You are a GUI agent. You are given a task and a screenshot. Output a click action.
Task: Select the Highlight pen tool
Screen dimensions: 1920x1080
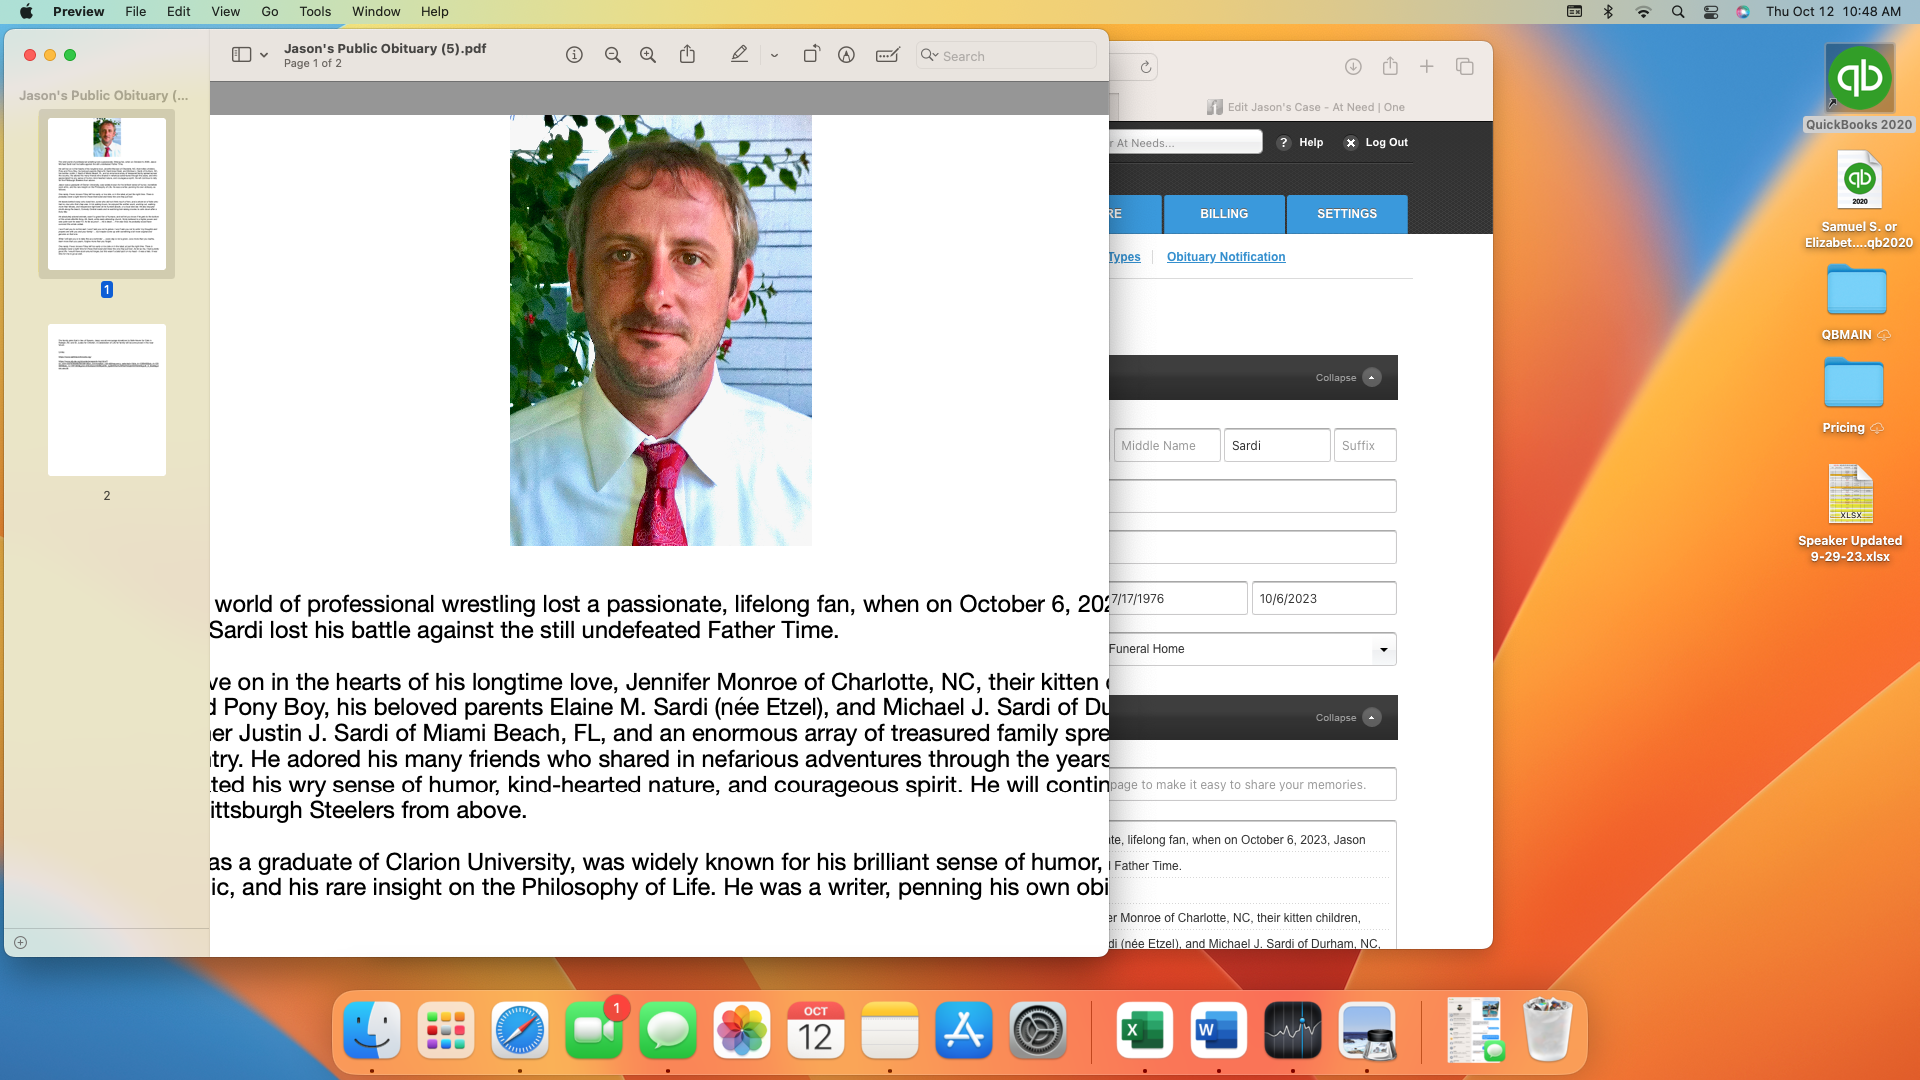click(x=739, y=55)
